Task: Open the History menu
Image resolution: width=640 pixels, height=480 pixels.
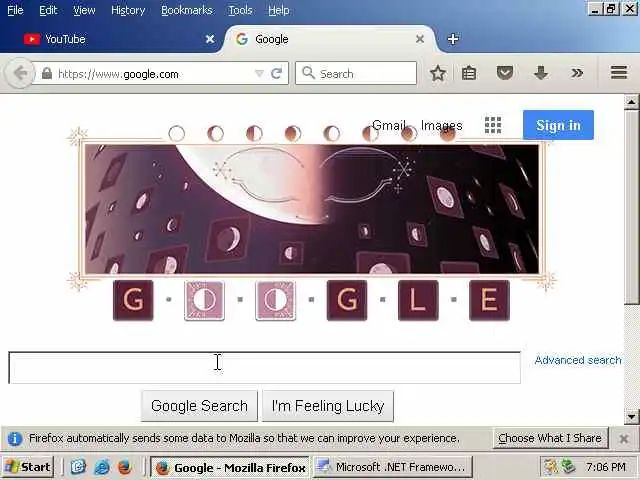Action: [x=128, y=10]
